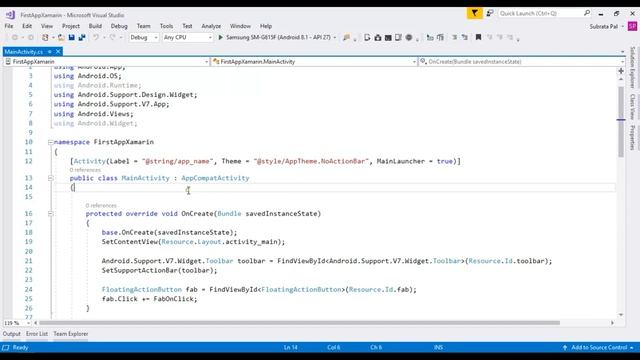Uncomment selected lines icon
This screenshot has width=640, height=360.
pyautogui.click(x=464, y=38)
